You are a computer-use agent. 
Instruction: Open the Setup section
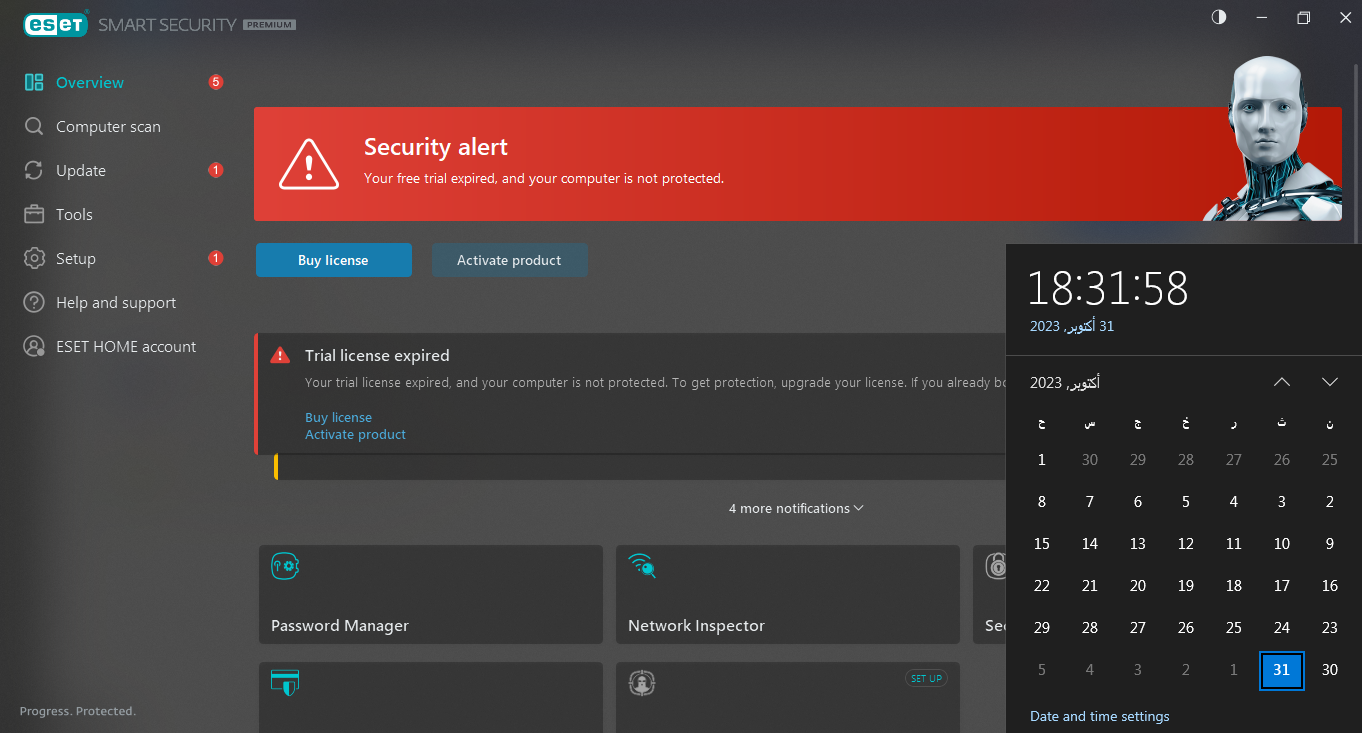point(76,259)
